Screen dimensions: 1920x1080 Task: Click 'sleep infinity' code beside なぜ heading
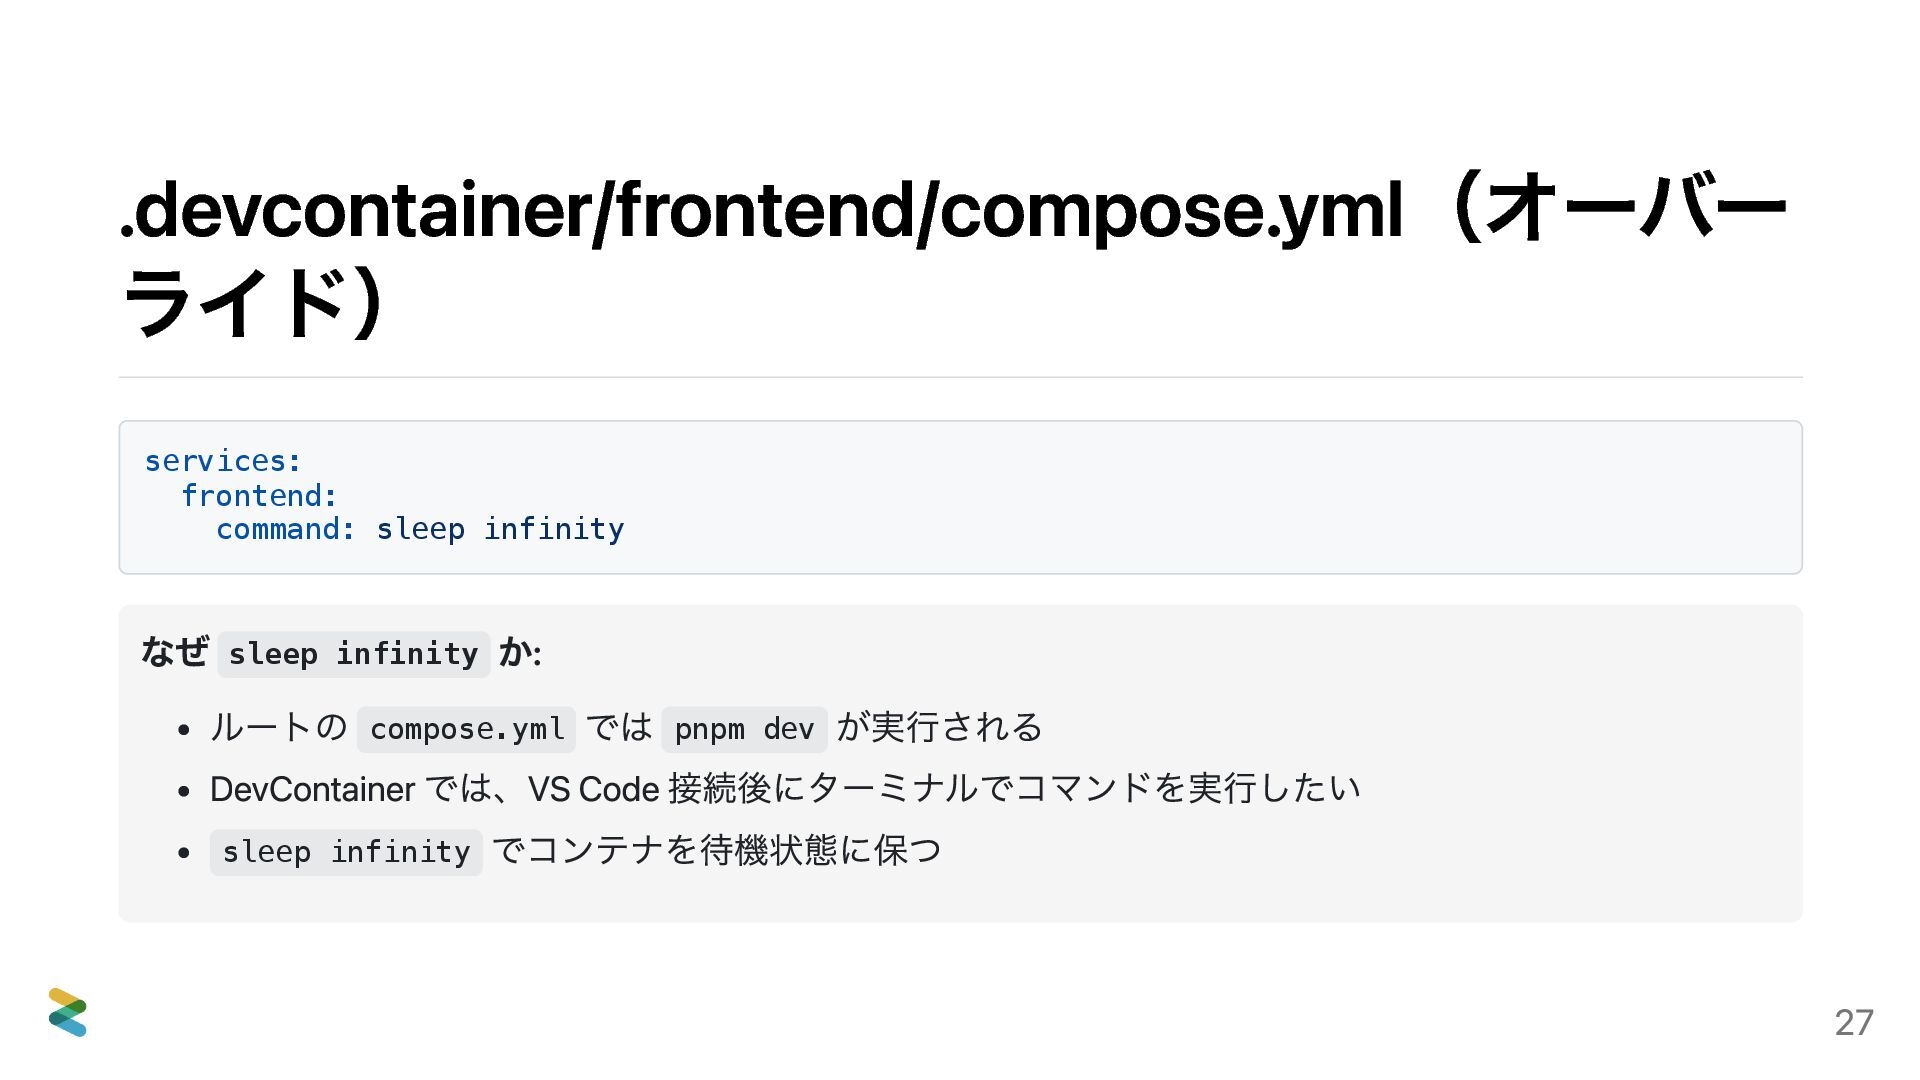click(353, 654)
